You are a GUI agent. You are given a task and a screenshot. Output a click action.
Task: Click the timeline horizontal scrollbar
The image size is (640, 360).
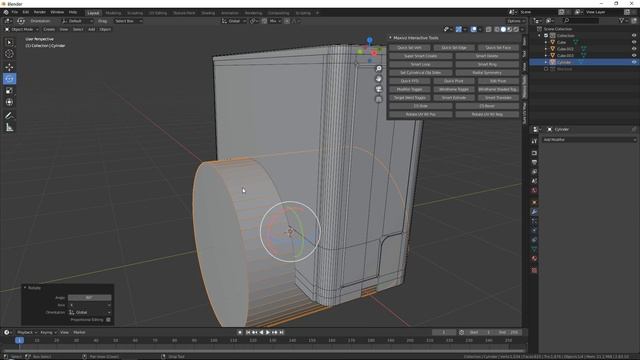click(x=263, y=350)
